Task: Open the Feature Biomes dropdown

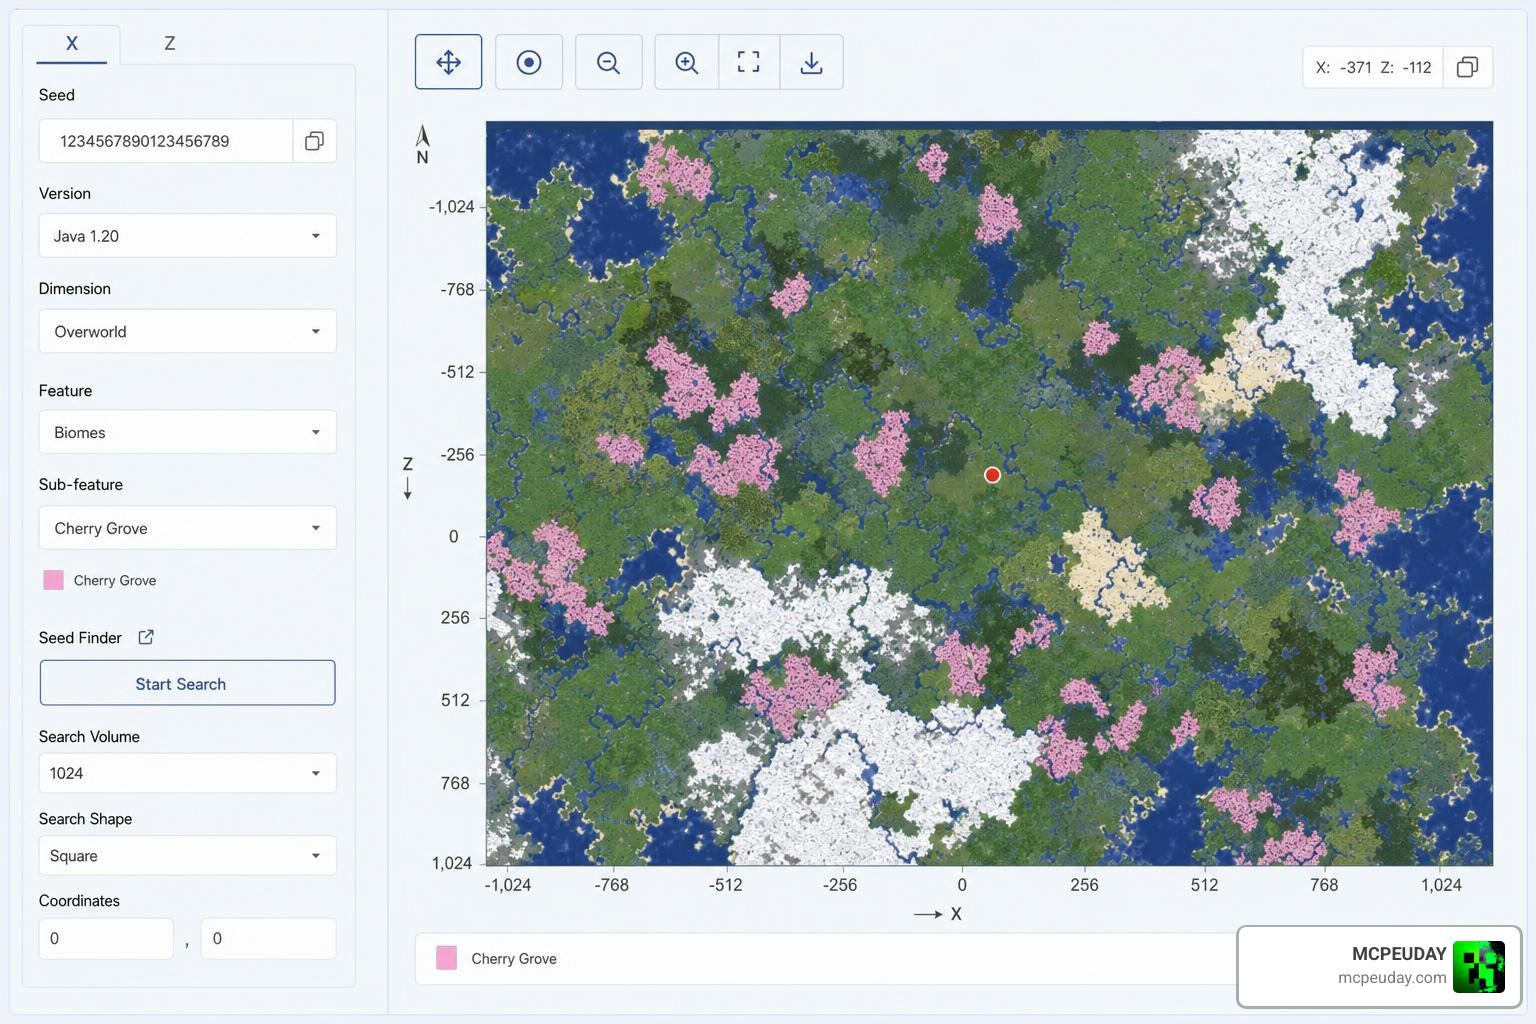Action: point(188,432)
